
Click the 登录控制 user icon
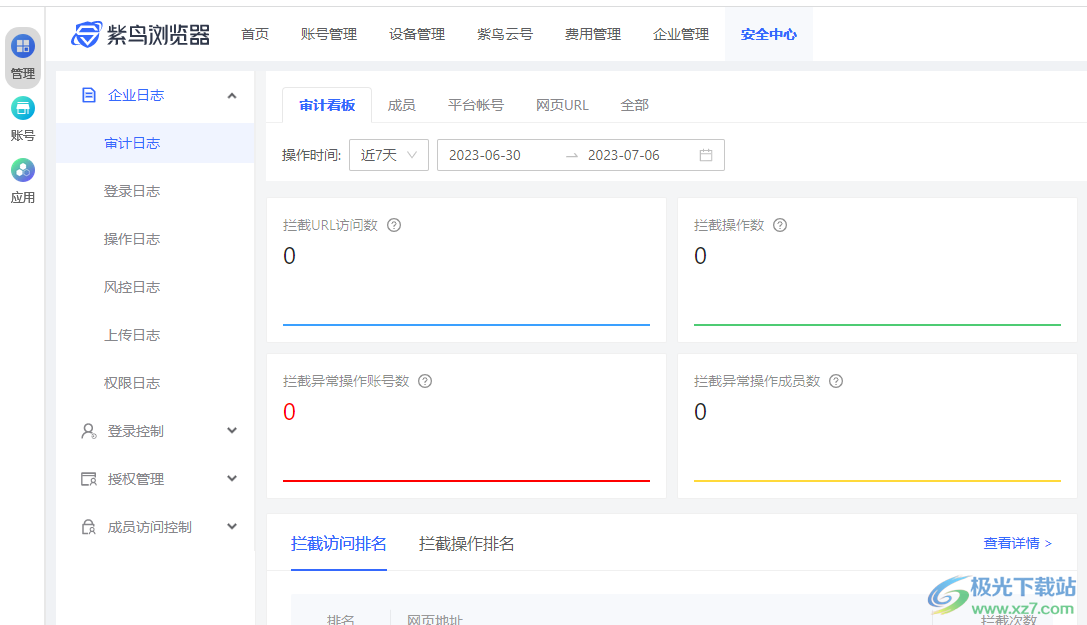(x=89, y=431)
